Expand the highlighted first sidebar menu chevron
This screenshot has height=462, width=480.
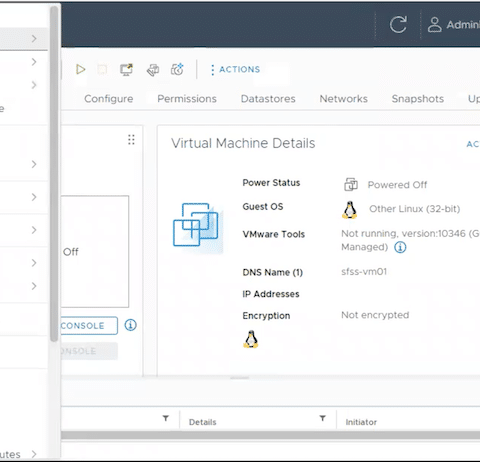click(x=34, y=39)
